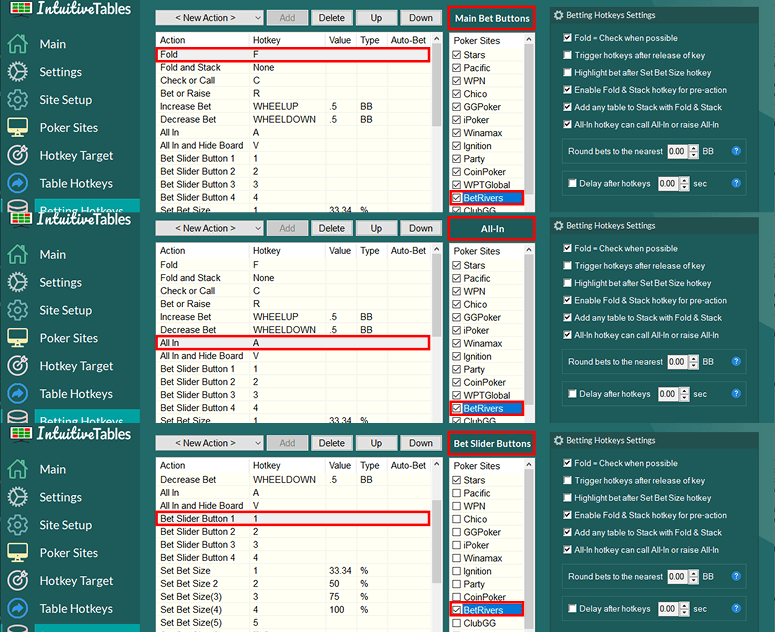The image size is (775, 632).
Task: Click Delay after hotkeys value field in All-In panel
Action: (668, 394)
